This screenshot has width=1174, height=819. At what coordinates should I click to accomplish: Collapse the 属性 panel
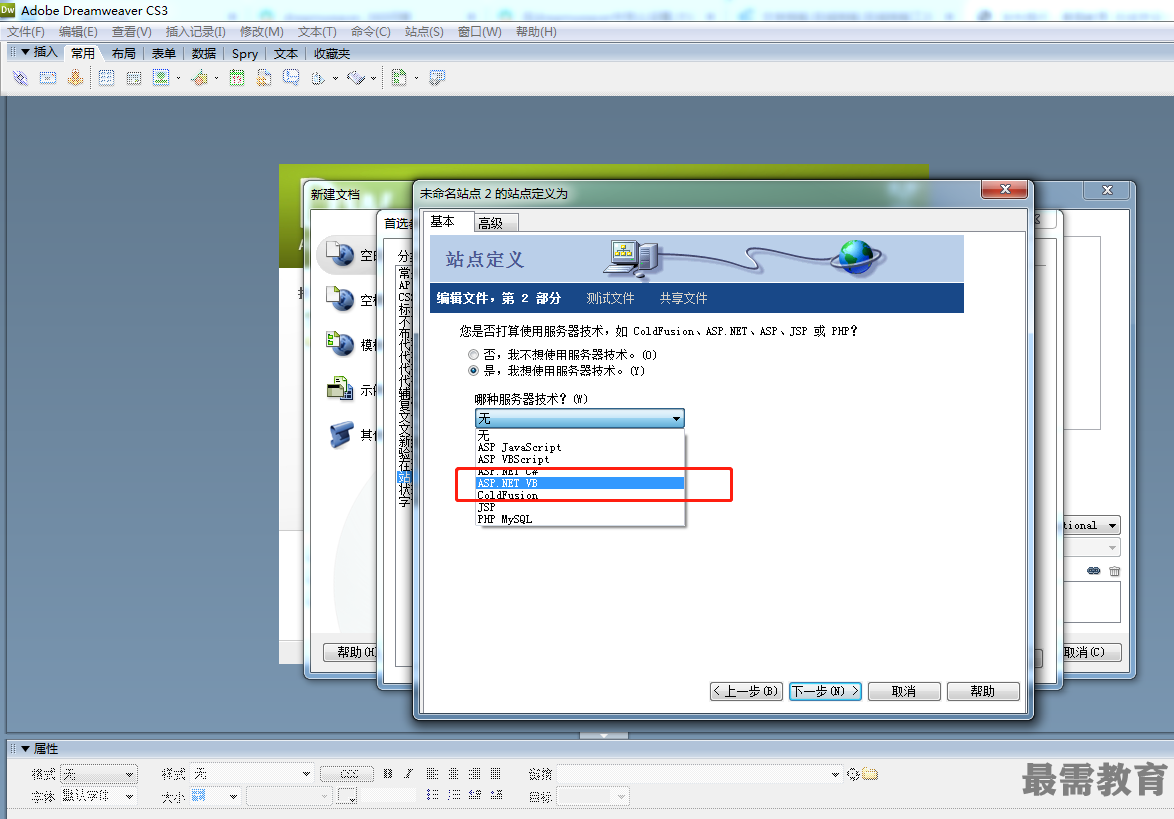[25, 749]
